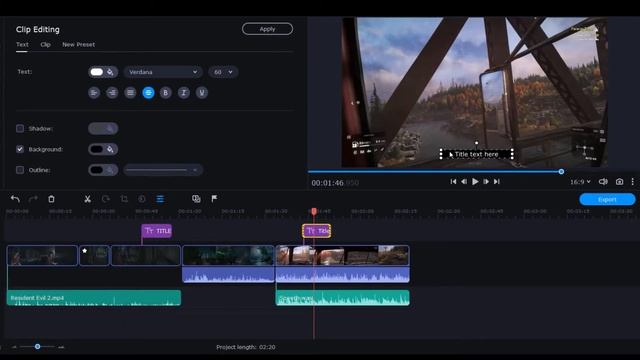Viewport: 640px width, 360px height.
Task: Click 'Title text here' in preview
Action: (x=476, y=154)
